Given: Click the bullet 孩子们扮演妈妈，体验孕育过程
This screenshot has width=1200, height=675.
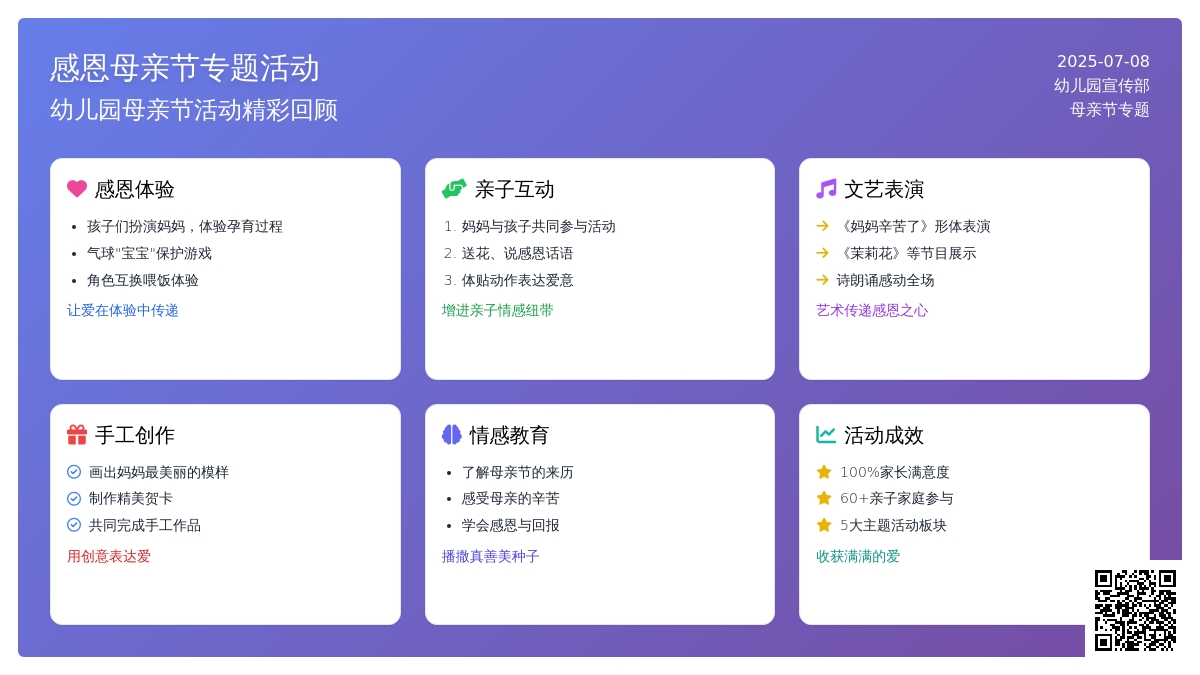Looking at the screenshot, I should pyautogui.click(x=185, y=227).
